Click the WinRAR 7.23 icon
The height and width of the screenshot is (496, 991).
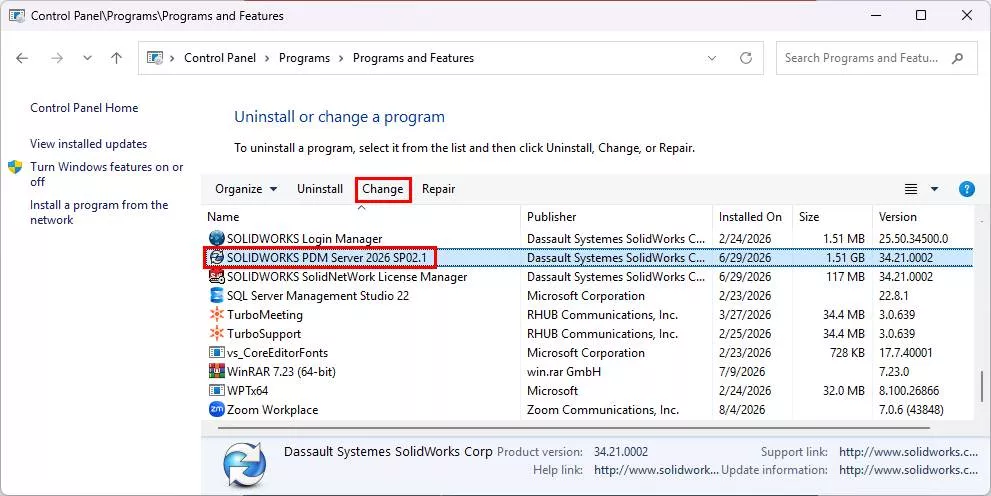click(216, 371)
